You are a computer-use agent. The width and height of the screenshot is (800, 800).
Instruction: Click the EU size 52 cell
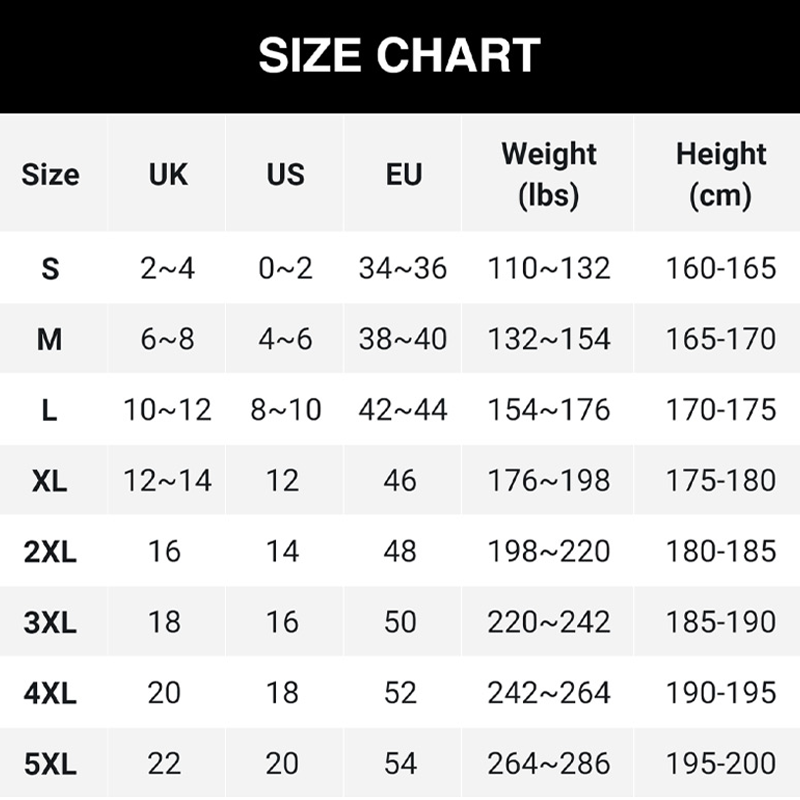tap(401, 693)
